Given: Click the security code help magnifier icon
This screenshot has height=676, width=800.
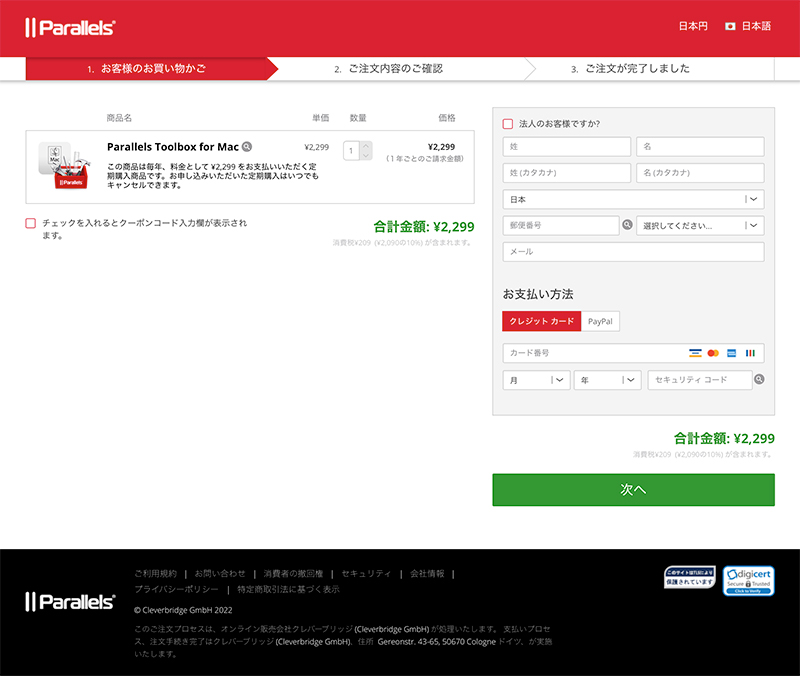Looking at the screenshot, I should coord(759,379).
